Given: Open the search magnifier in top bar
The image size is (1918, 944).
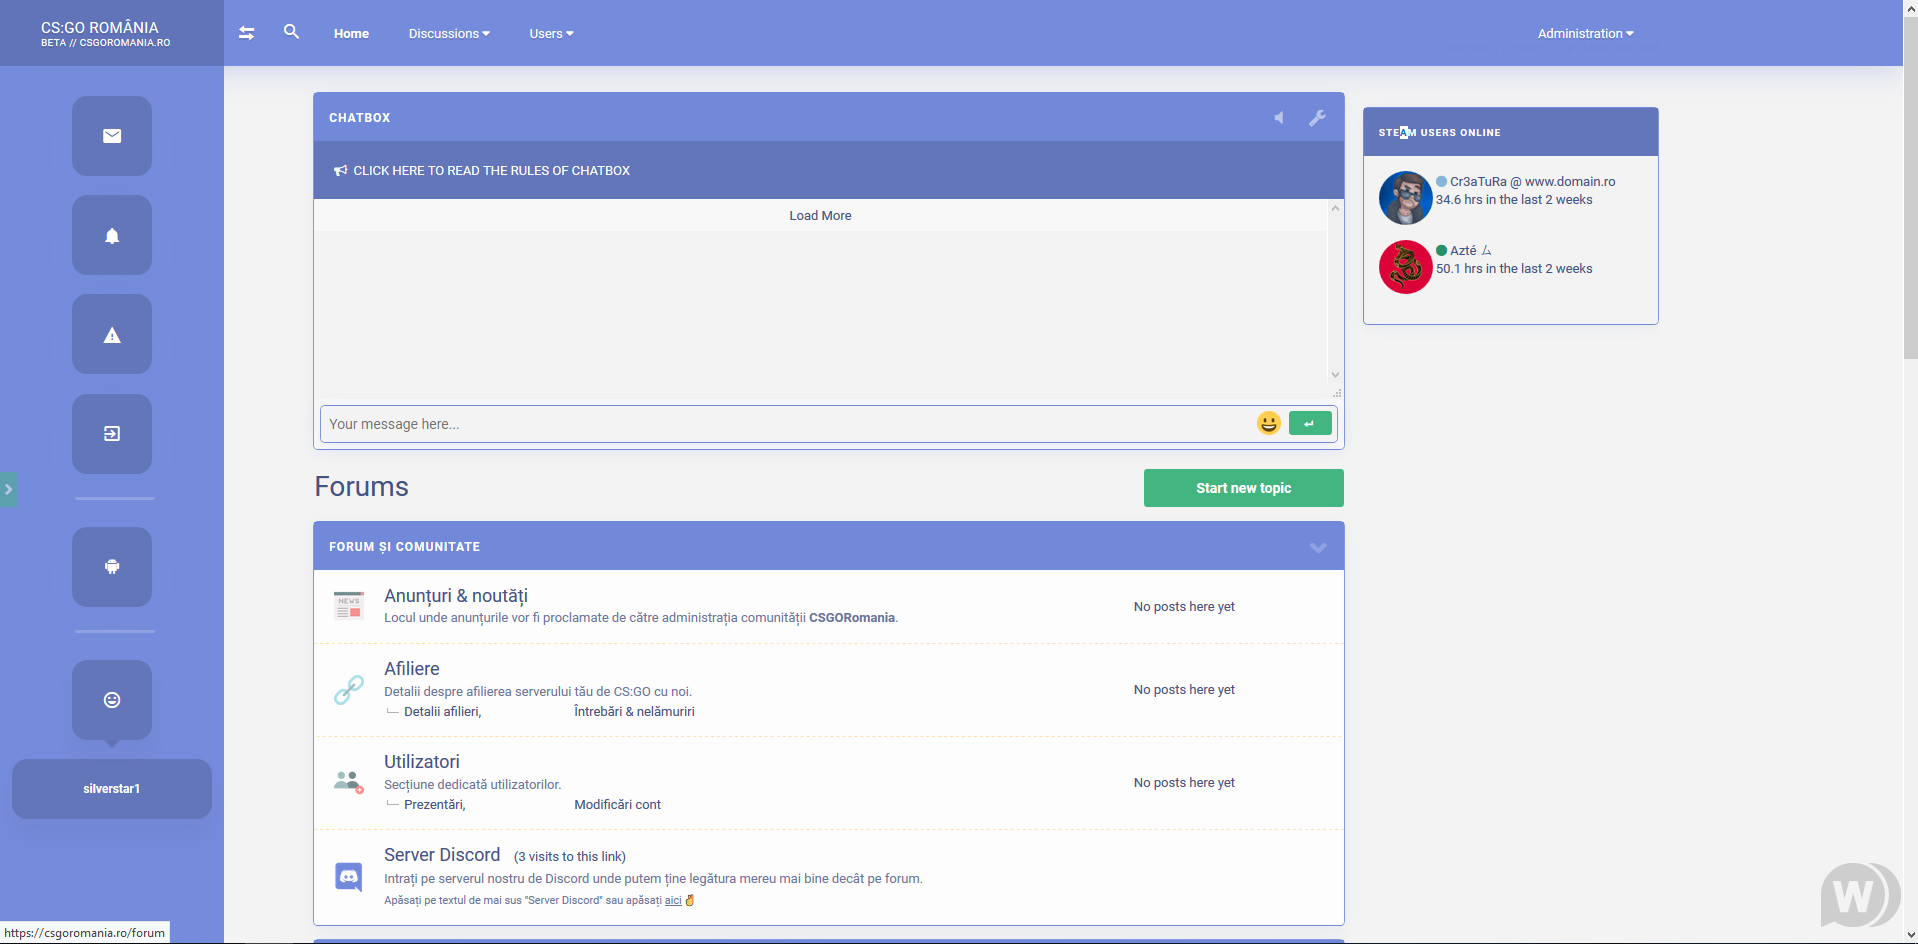Looking at the screenshot, I should click(291, 32).
